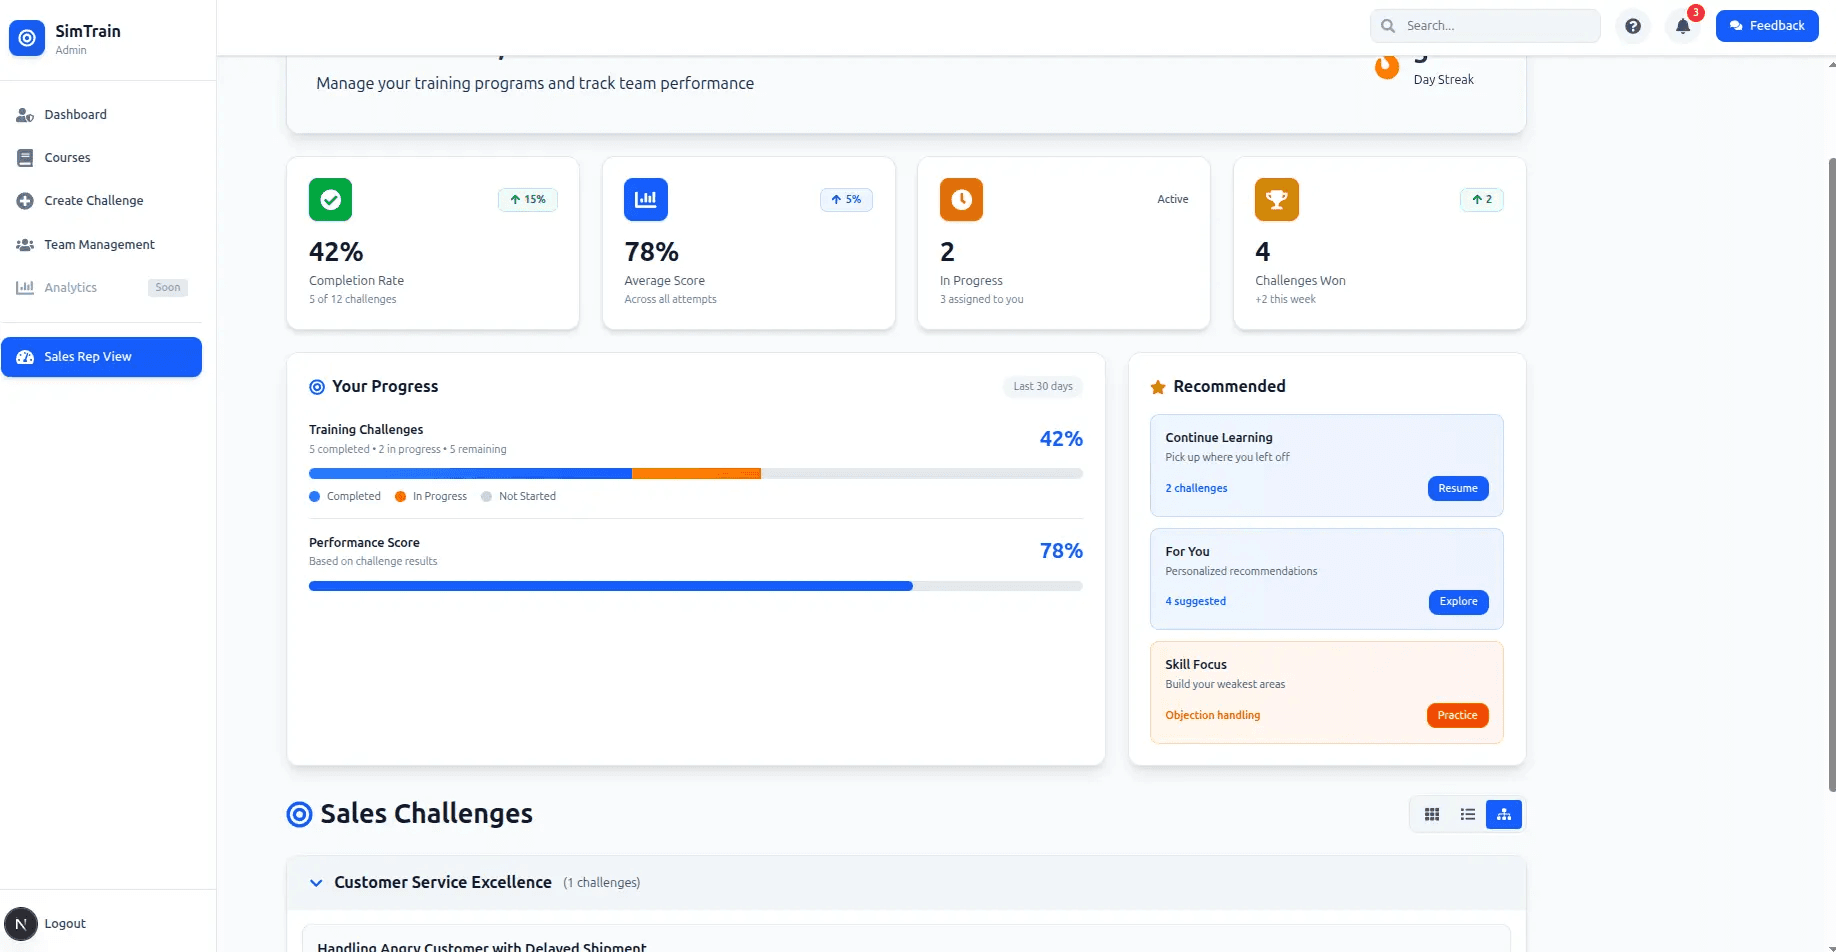Image resolution: width=1836 pixels, height=952 pixels.
Task: Switch to Sales Rep View
Action: click(101, 356)
